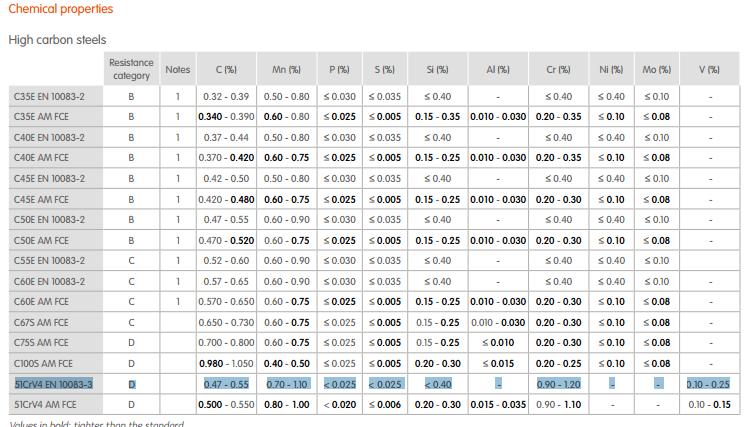Click carbon value '0.700 - 0.800'

coord(226,343)
